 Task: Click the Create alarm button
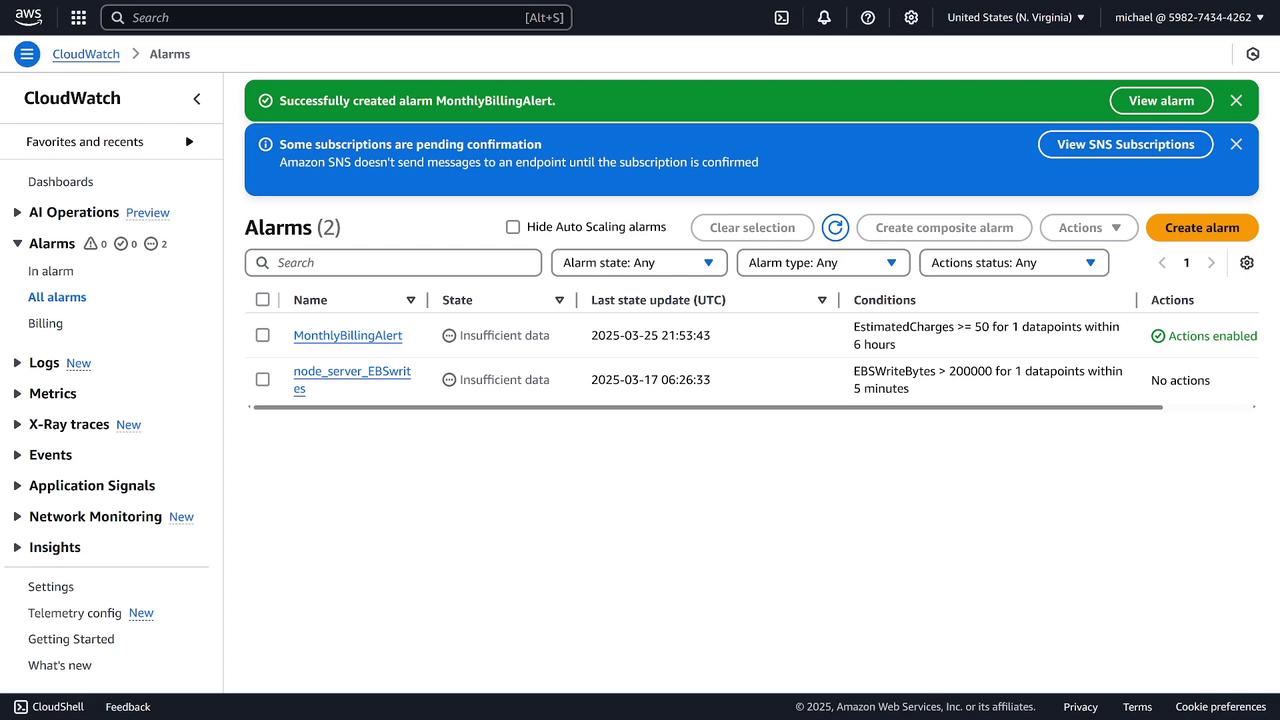pos(1201,228)
